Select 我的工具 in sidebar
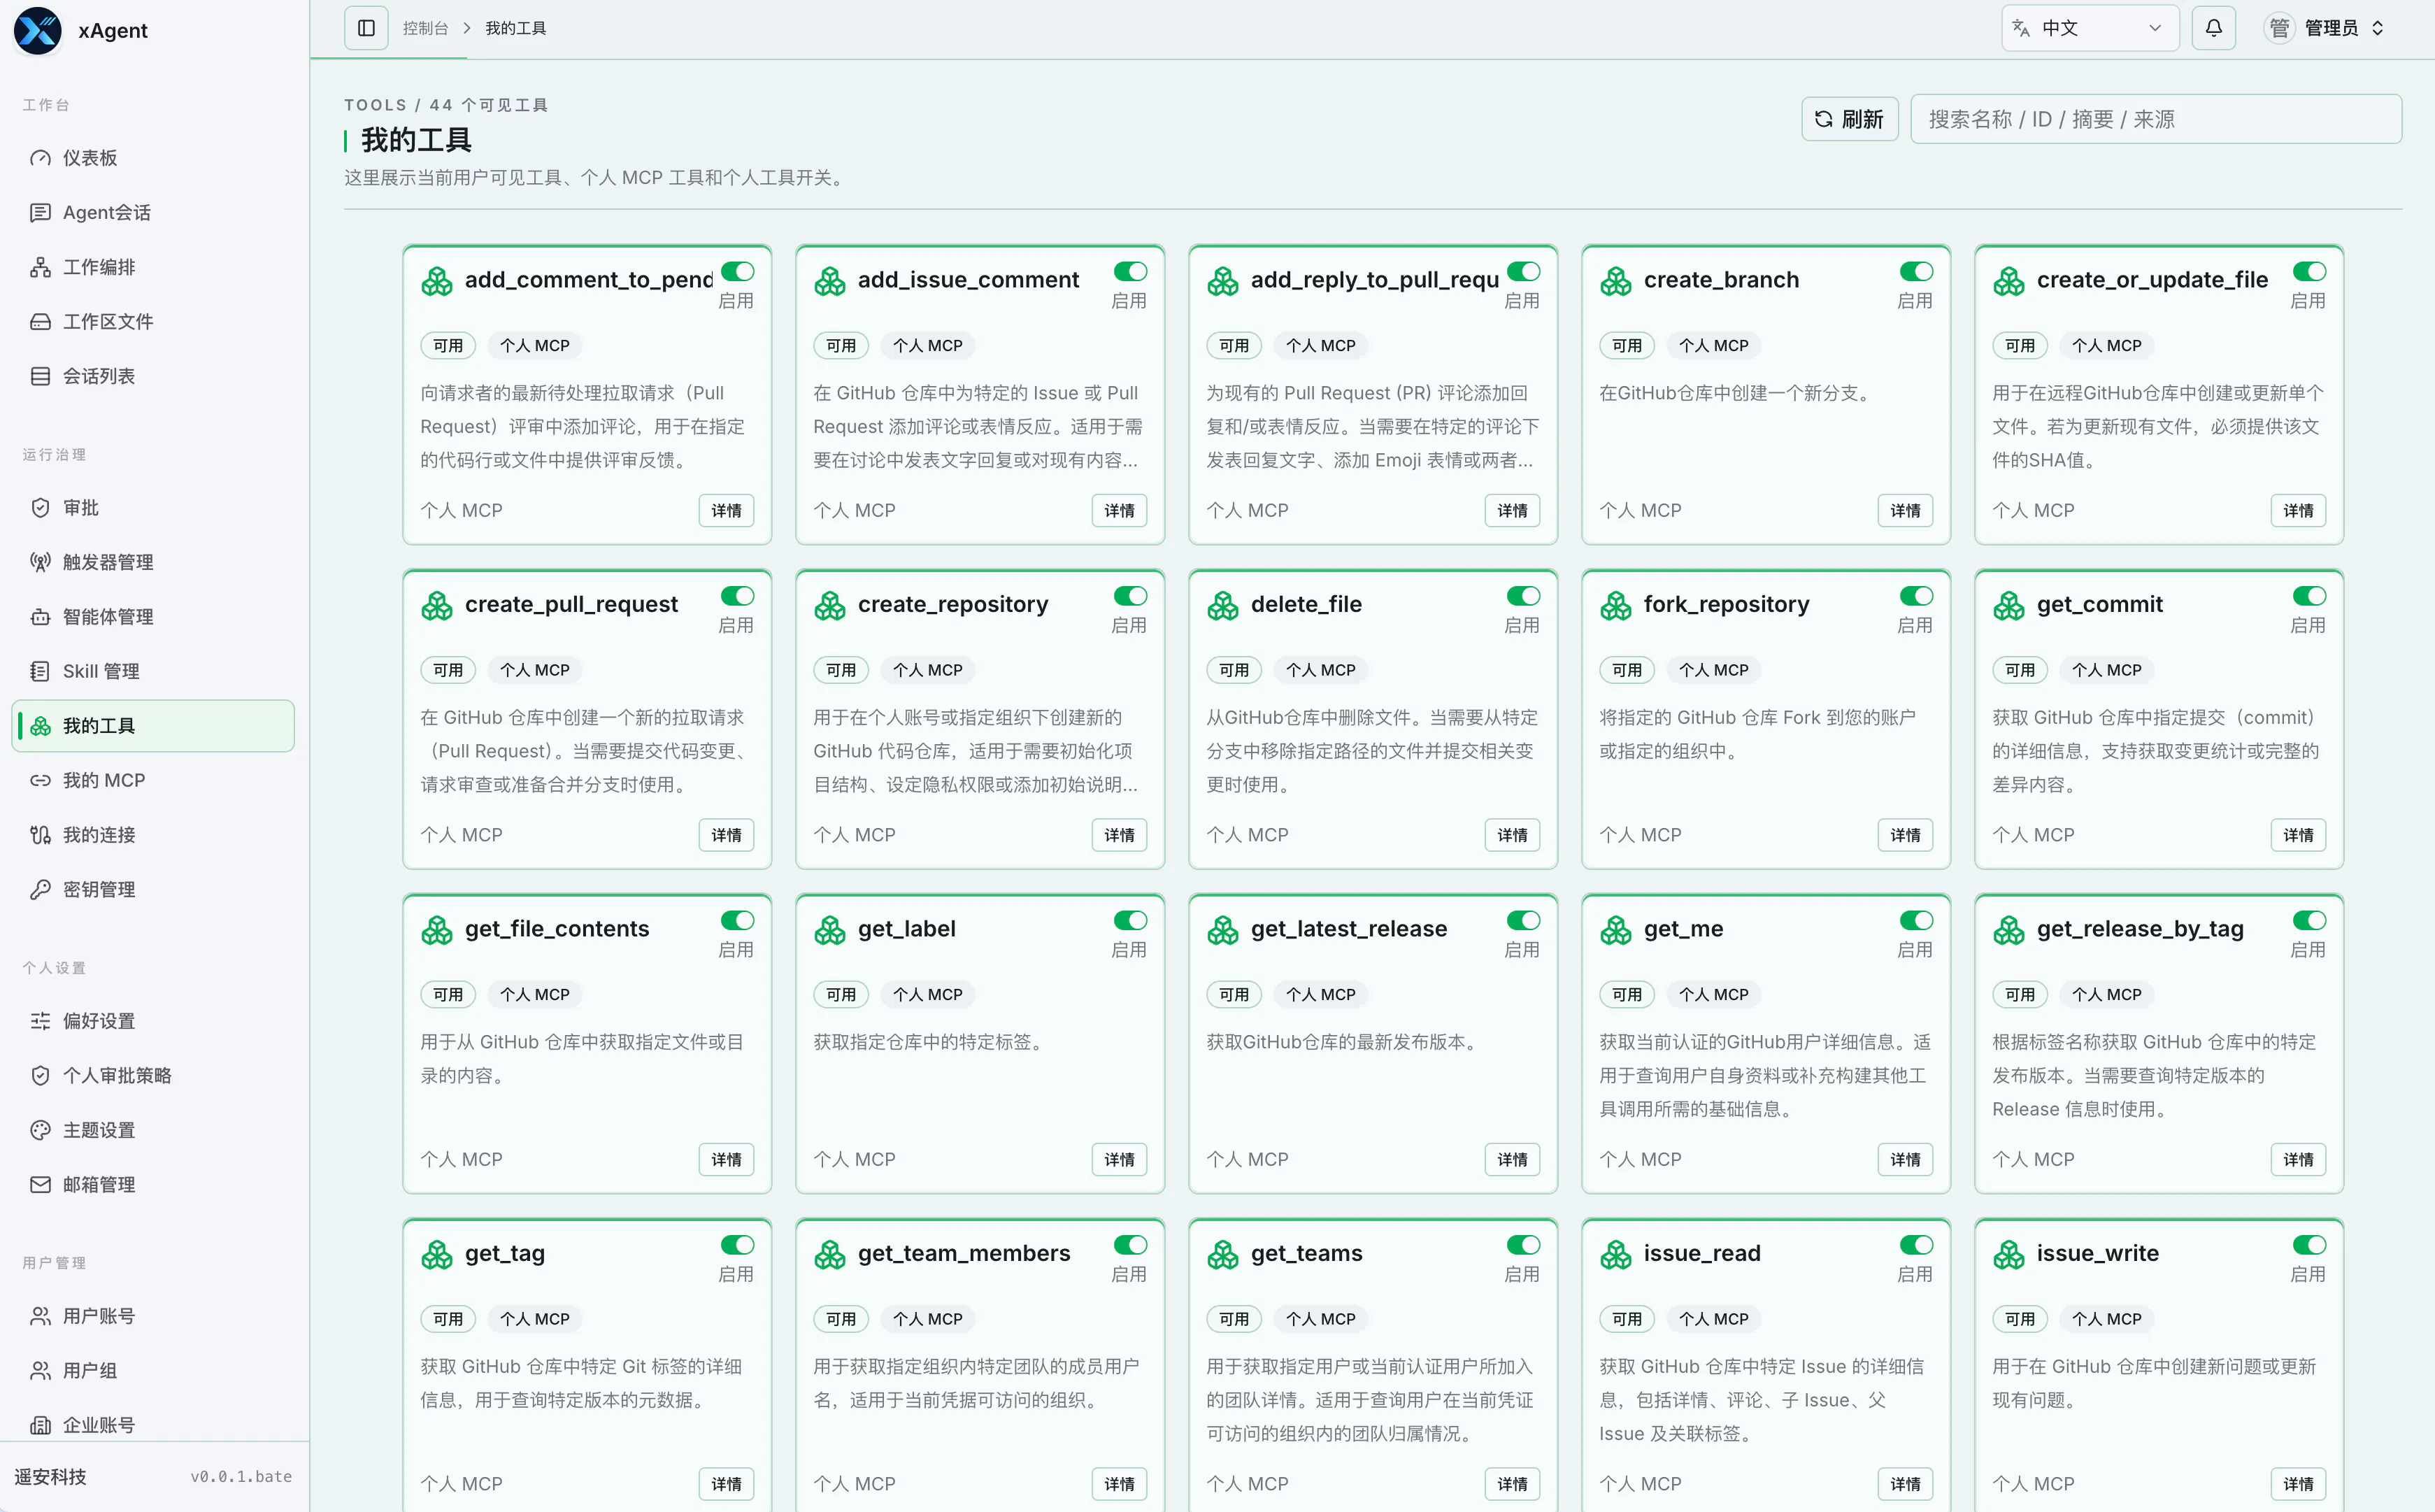This screenshot has height=1512, width=2435. pos(153,726)
